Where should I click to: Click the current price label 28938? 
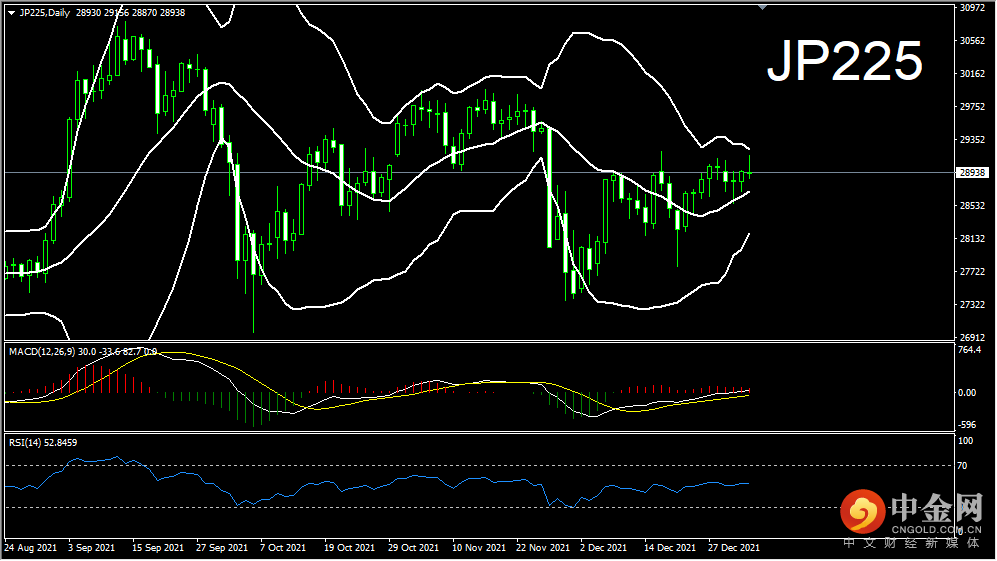tap(973, 173)
